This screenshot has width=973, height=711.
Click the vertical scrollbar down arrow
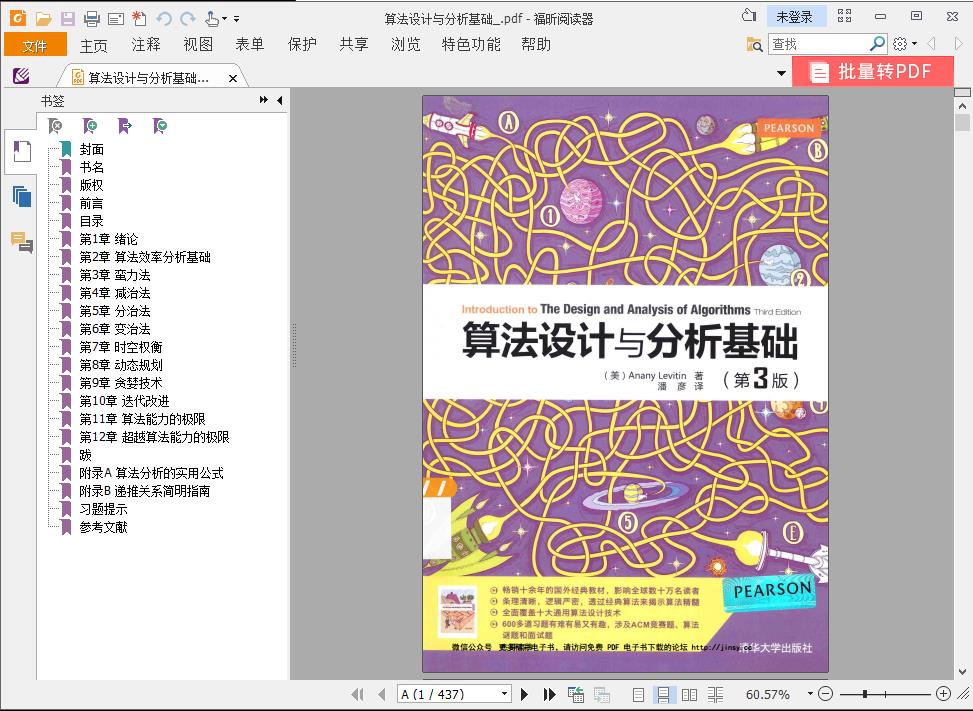pyautogui.click(x=962, y=671)
